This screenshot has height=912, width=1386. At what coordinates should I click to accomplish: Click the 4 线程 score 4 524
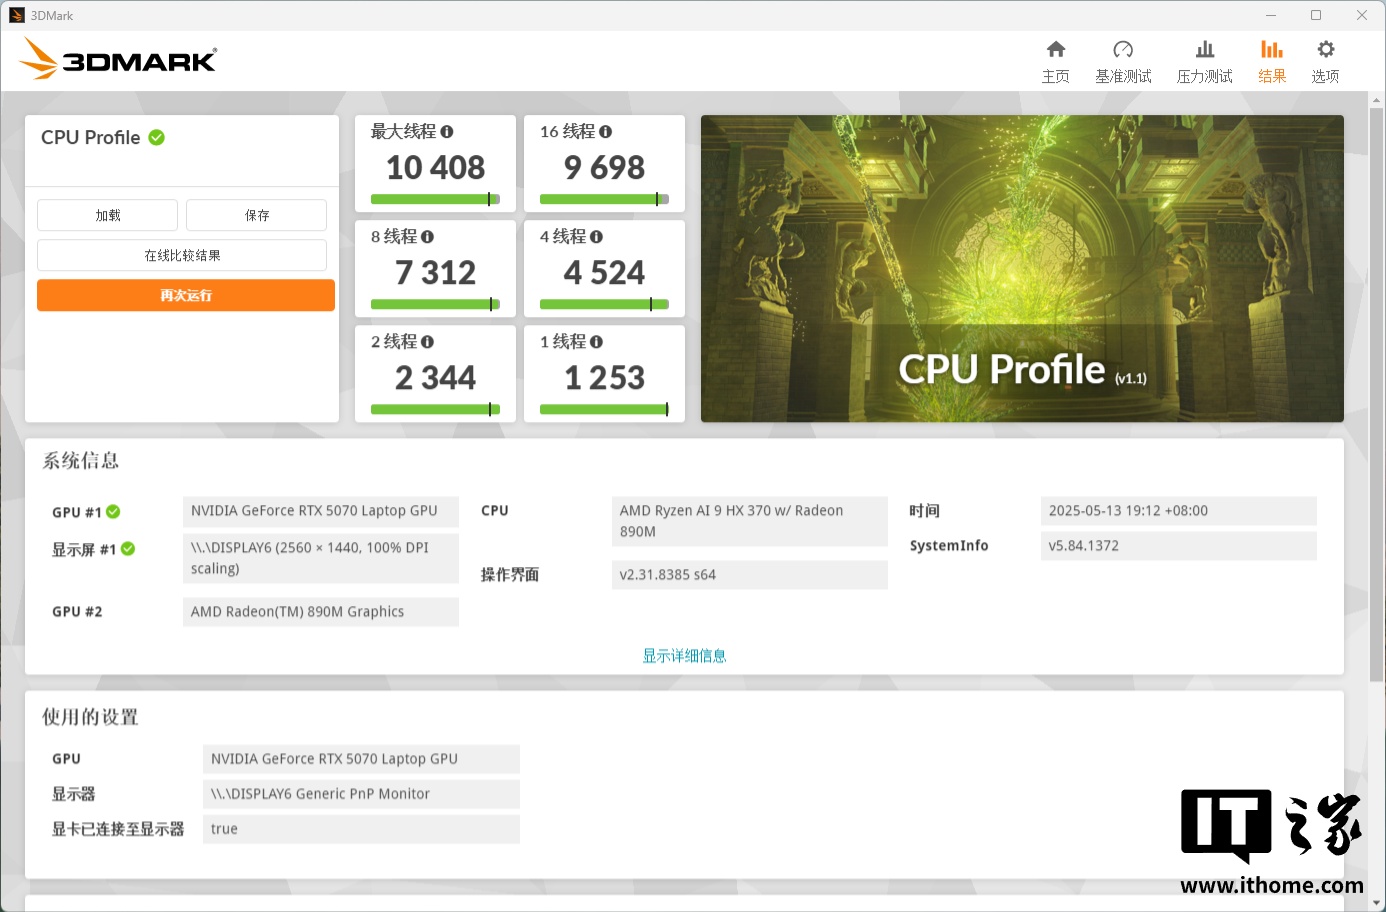pos(605,272)
